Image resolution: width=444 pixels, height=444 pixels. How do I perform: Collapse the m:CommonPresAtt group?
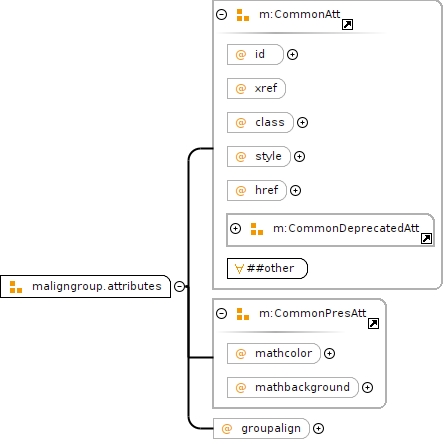(x=221, y=313)
